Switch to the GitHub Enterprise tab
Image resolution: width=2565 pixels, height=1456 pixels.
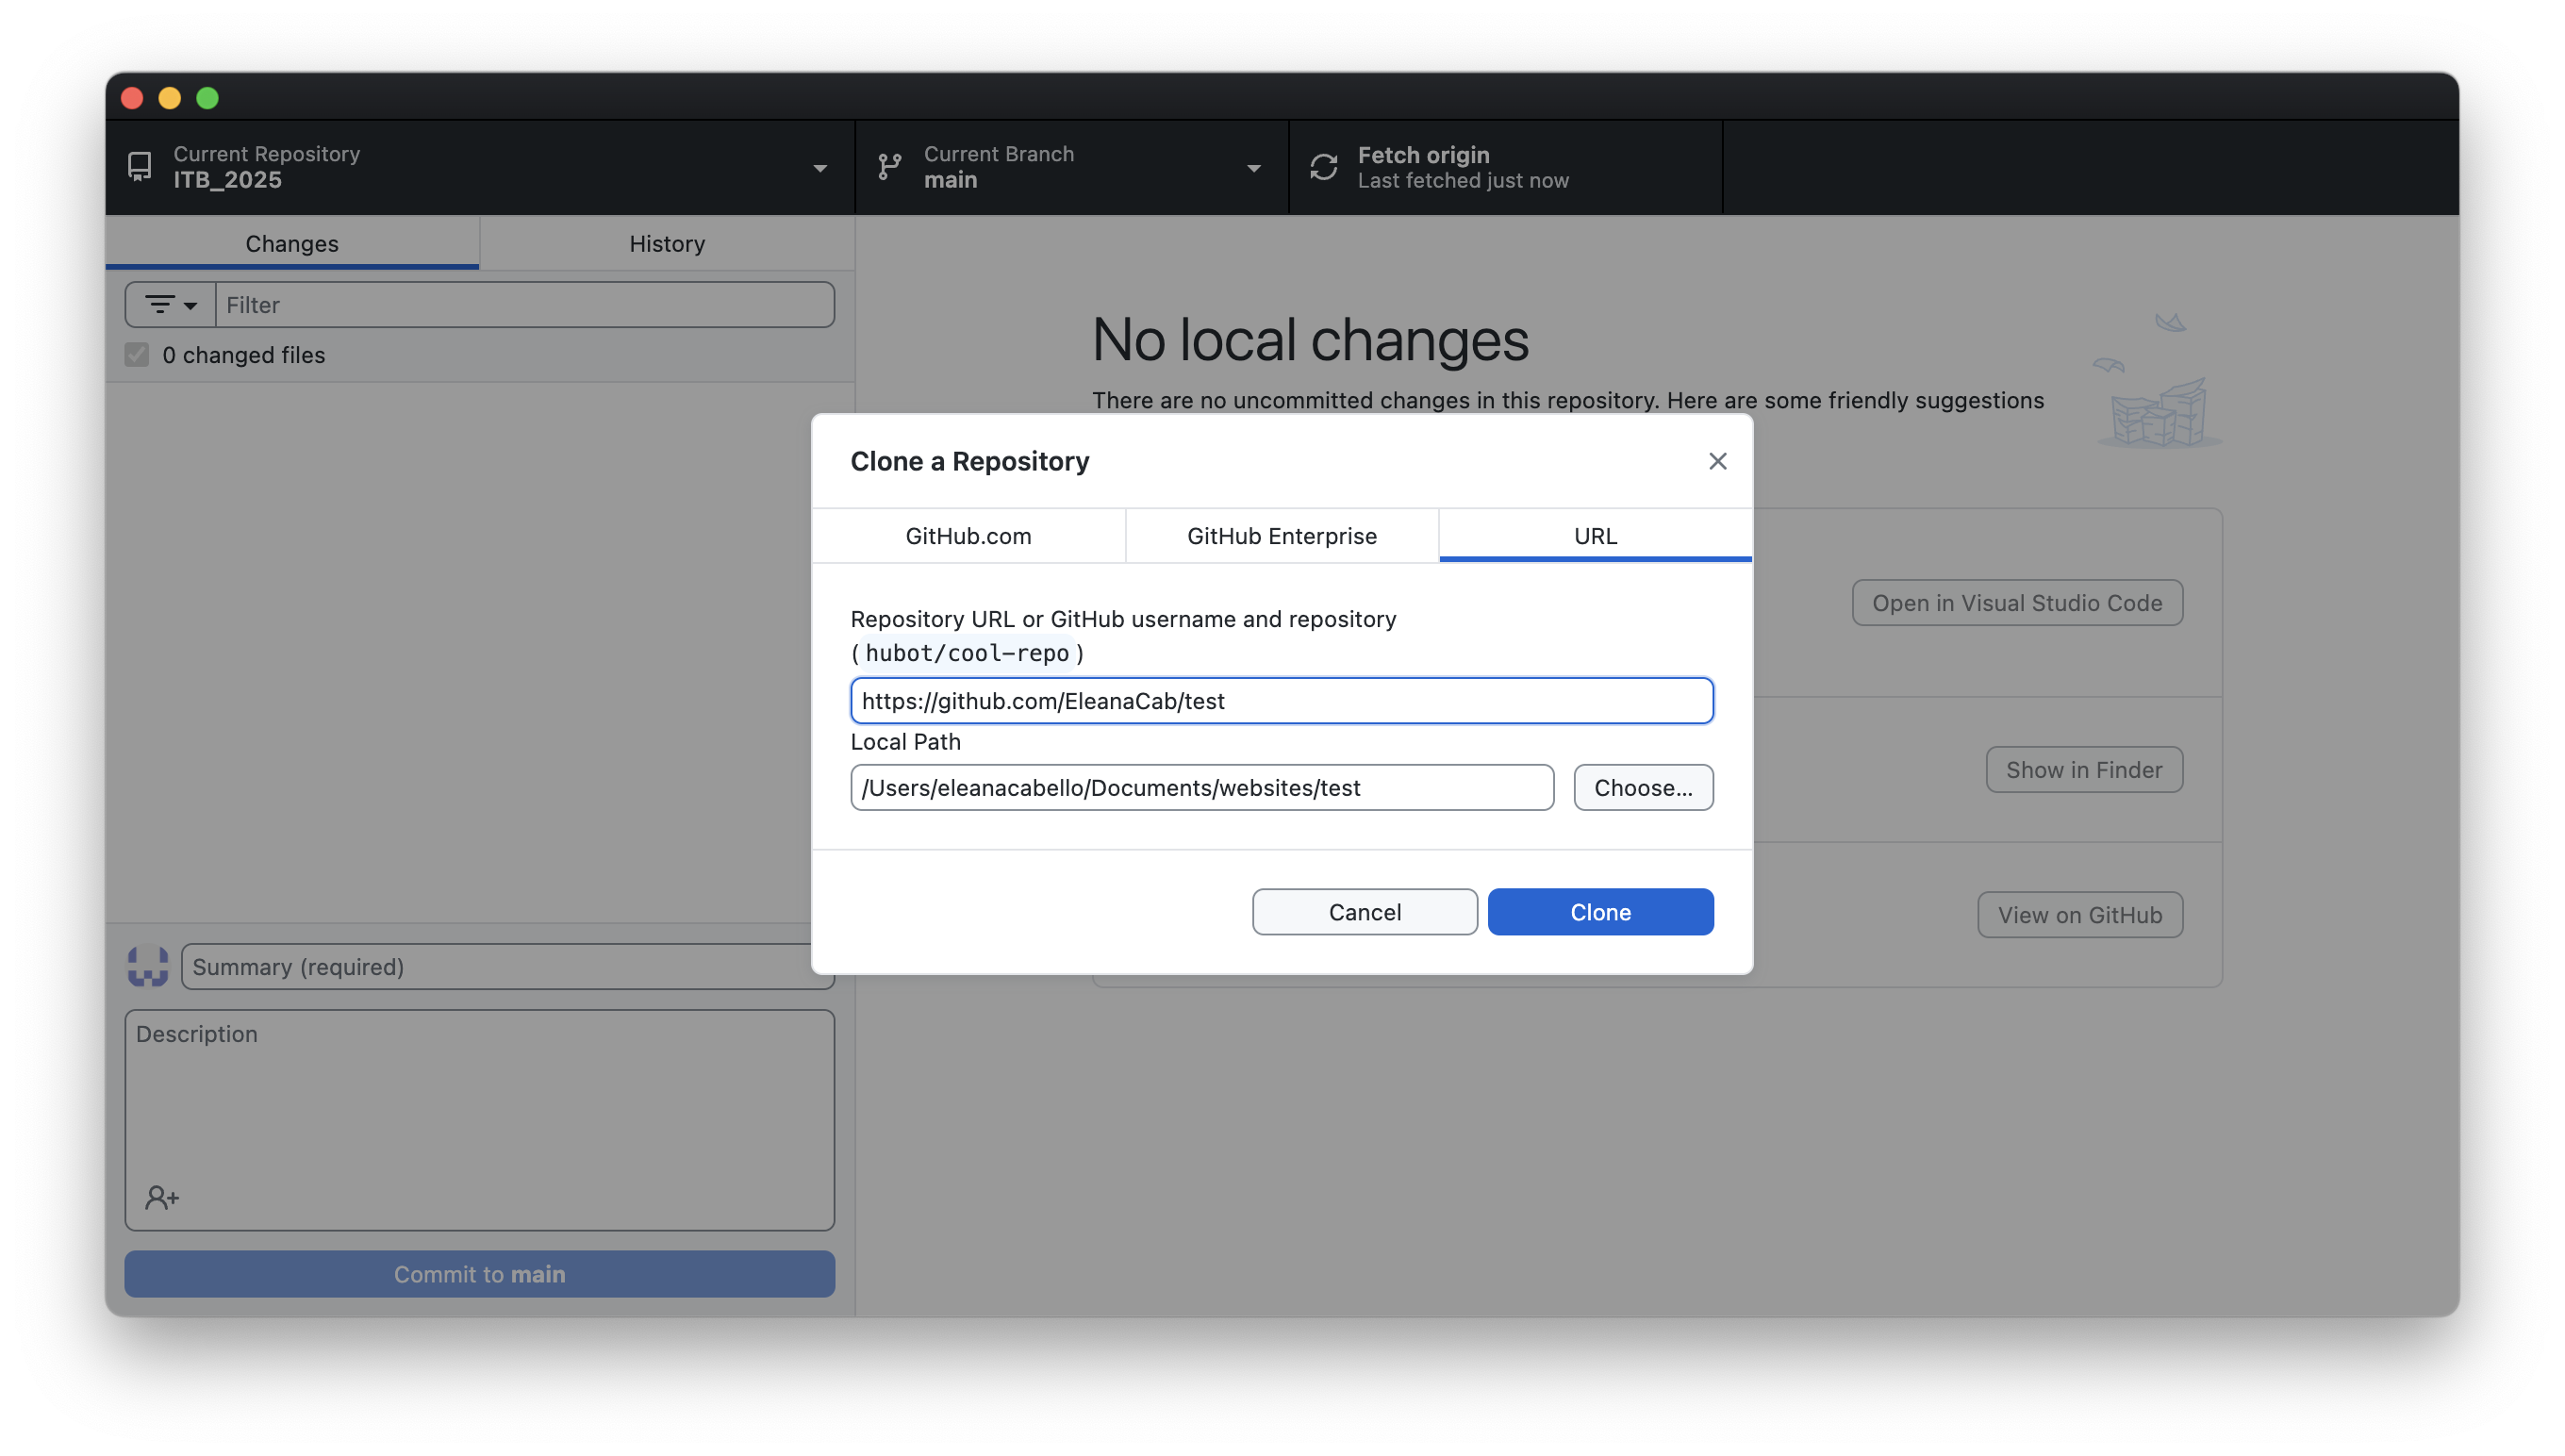pos(1281,536)
